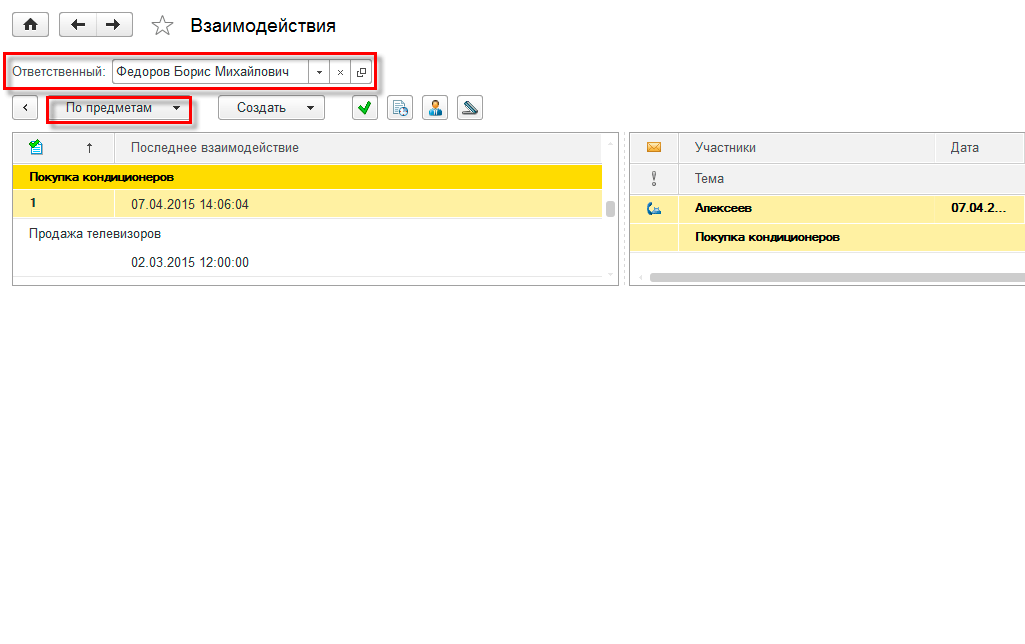Screen dimensions: 1025x644
Task: Click the right list horizontal scrollbar
Action: [837, 277]
